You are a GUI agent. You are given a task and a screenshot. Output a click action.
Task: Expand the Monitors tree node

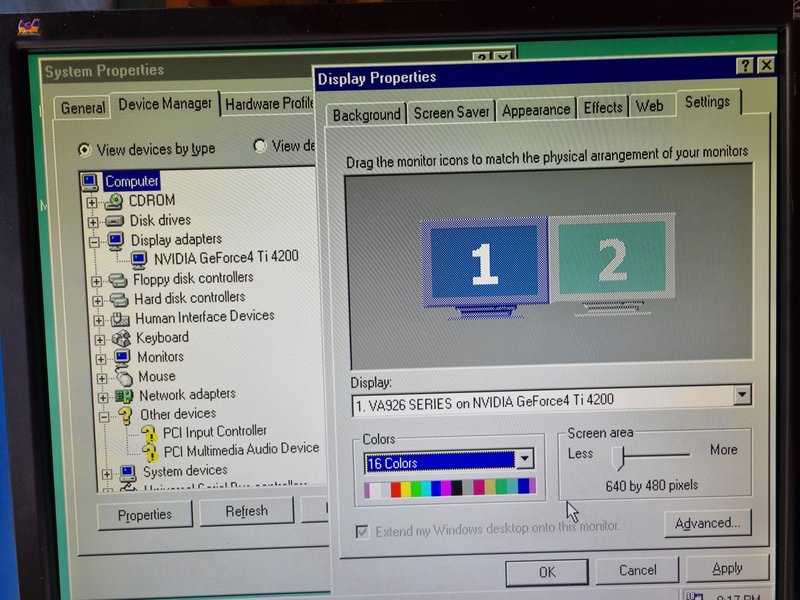[101, 360]
